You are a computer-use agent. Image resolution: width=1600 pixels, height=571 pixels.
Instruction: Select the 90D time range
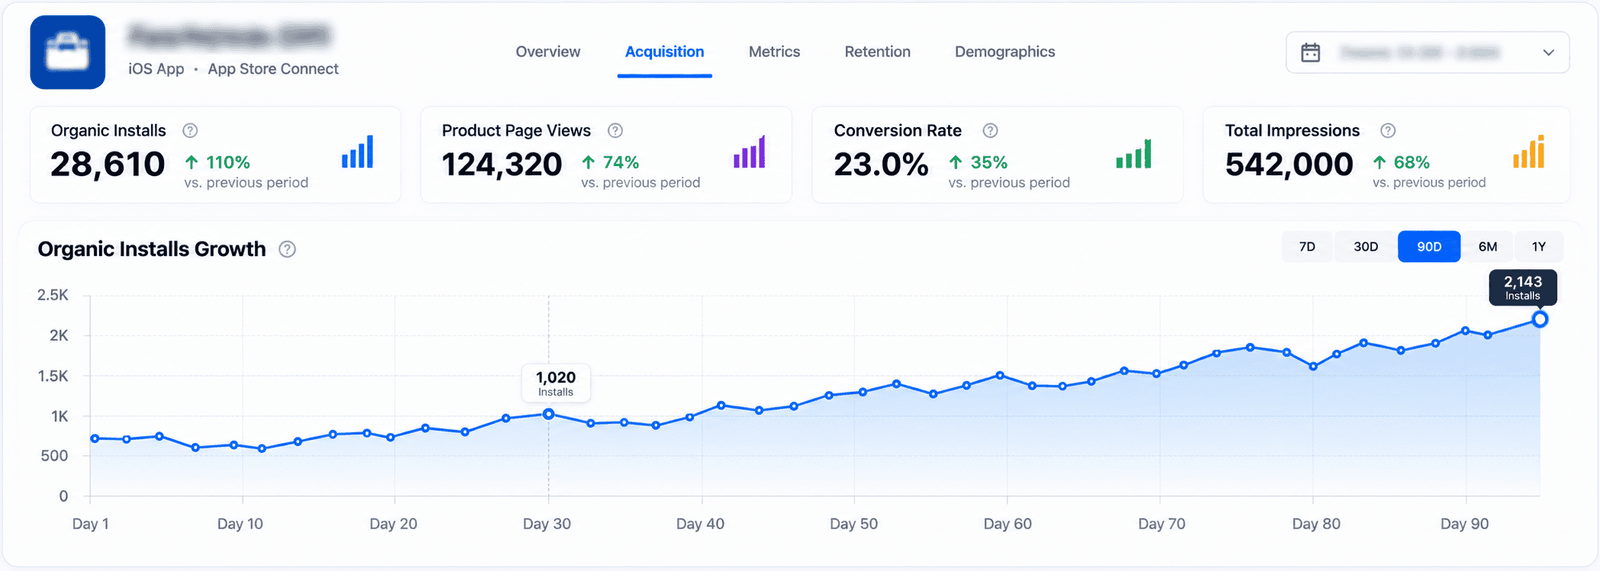tap(1429, 246)
